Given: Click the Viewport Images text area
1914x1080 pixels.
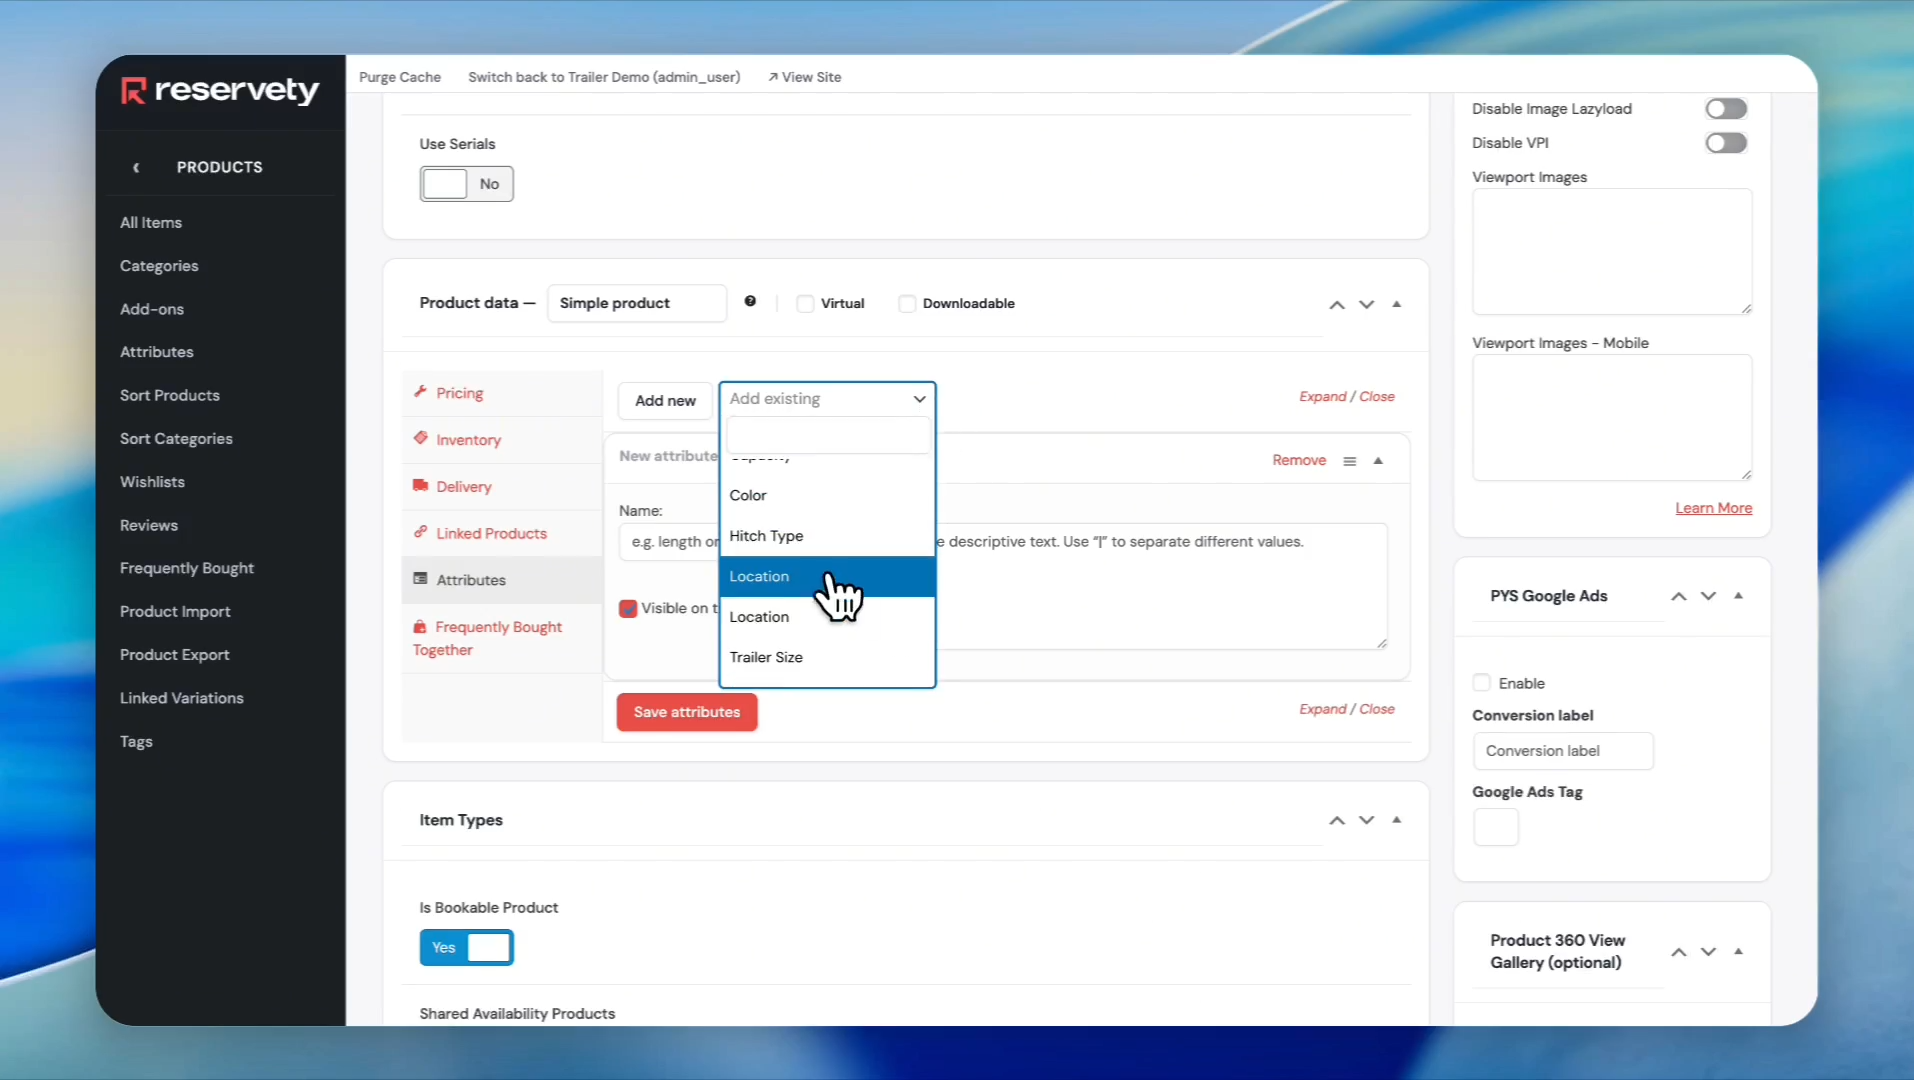Looking at the screenshot, I should 1612,252.
